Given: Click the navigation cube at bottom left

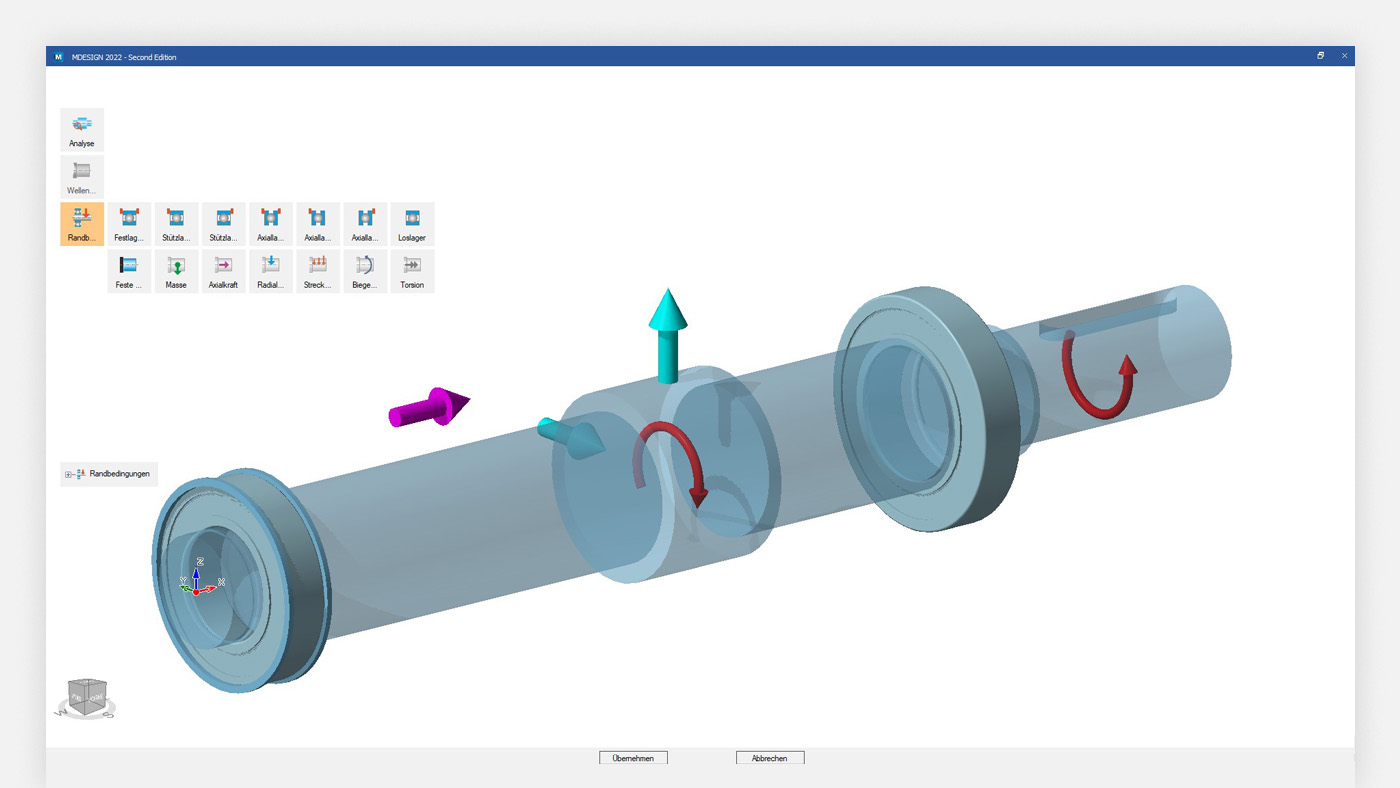Looking at the screenshot, I should click(x=88, y=695).
